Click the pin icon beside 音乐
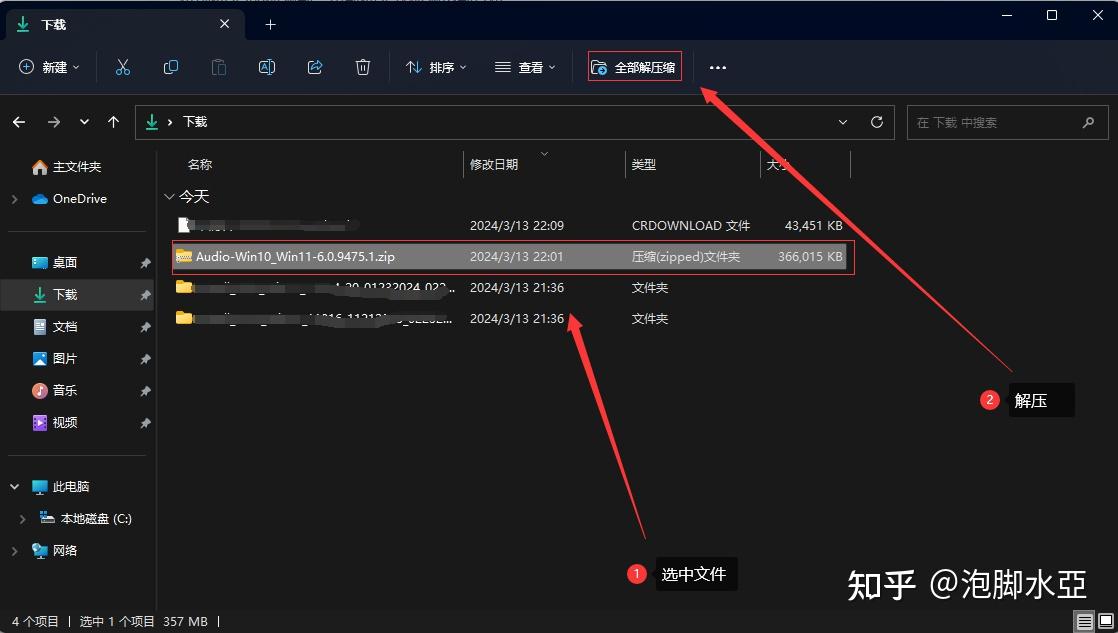 pos(145,391)
